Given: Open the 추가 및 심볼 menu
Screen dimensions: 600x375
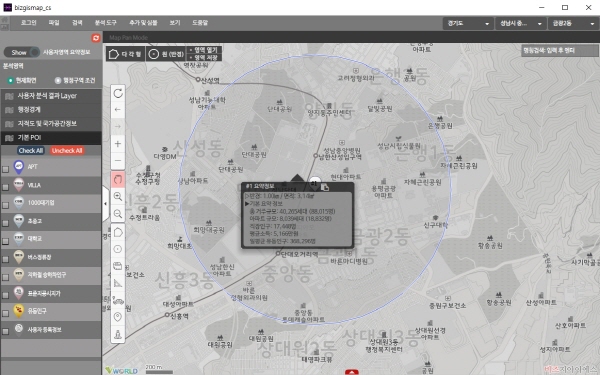Looking at the screenshot, I should coord(143,23).
